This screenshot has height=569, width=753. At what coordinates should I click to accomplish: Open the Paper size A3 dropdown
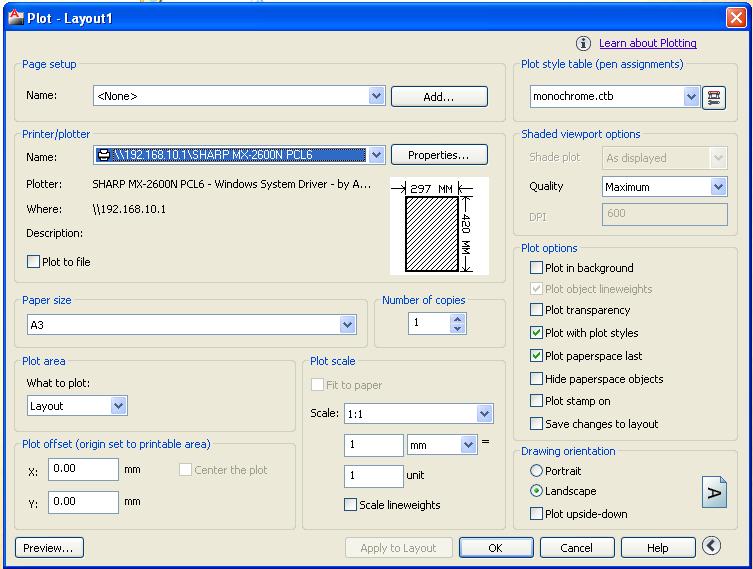347,325
